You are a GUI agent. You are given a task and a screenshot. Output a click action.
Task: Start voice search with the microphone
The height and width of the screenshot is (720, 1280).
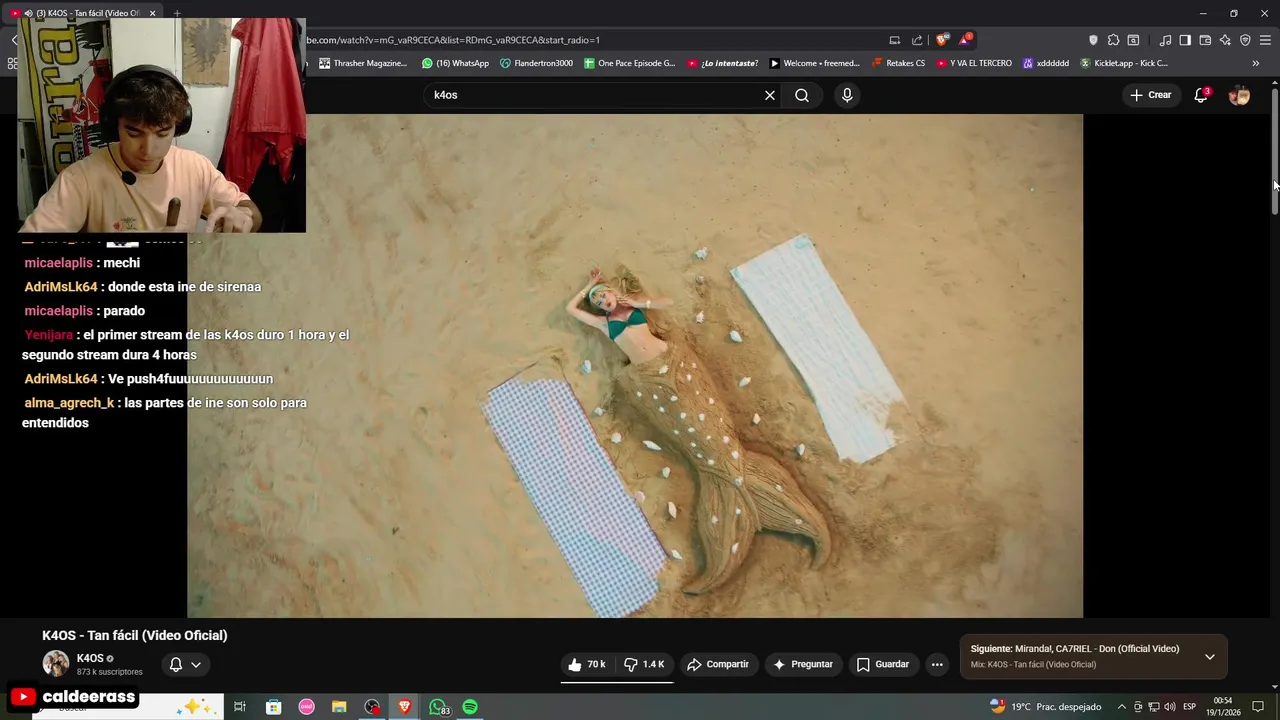point(847,95)
